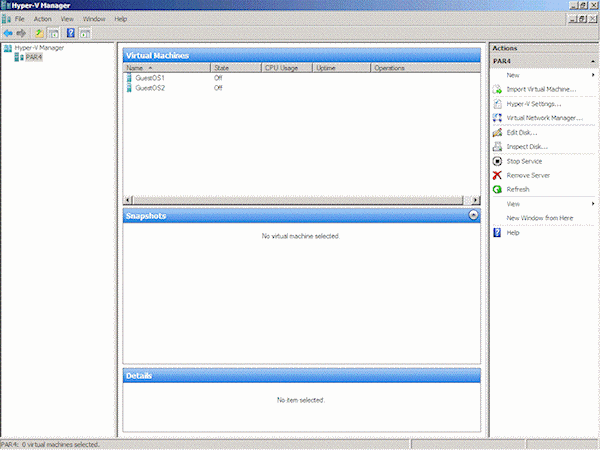
Task: Click the Help icon in the Actions pane
Action: pyautogui.click(x=497, y=233)
